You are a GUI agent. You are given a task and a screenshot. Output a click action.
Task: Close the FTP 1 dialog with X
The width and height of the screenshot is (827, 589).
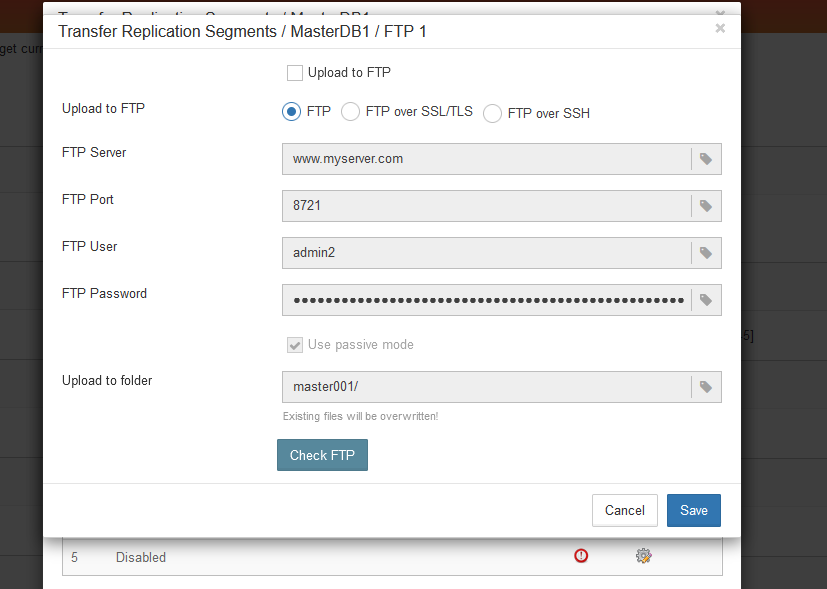720,28
